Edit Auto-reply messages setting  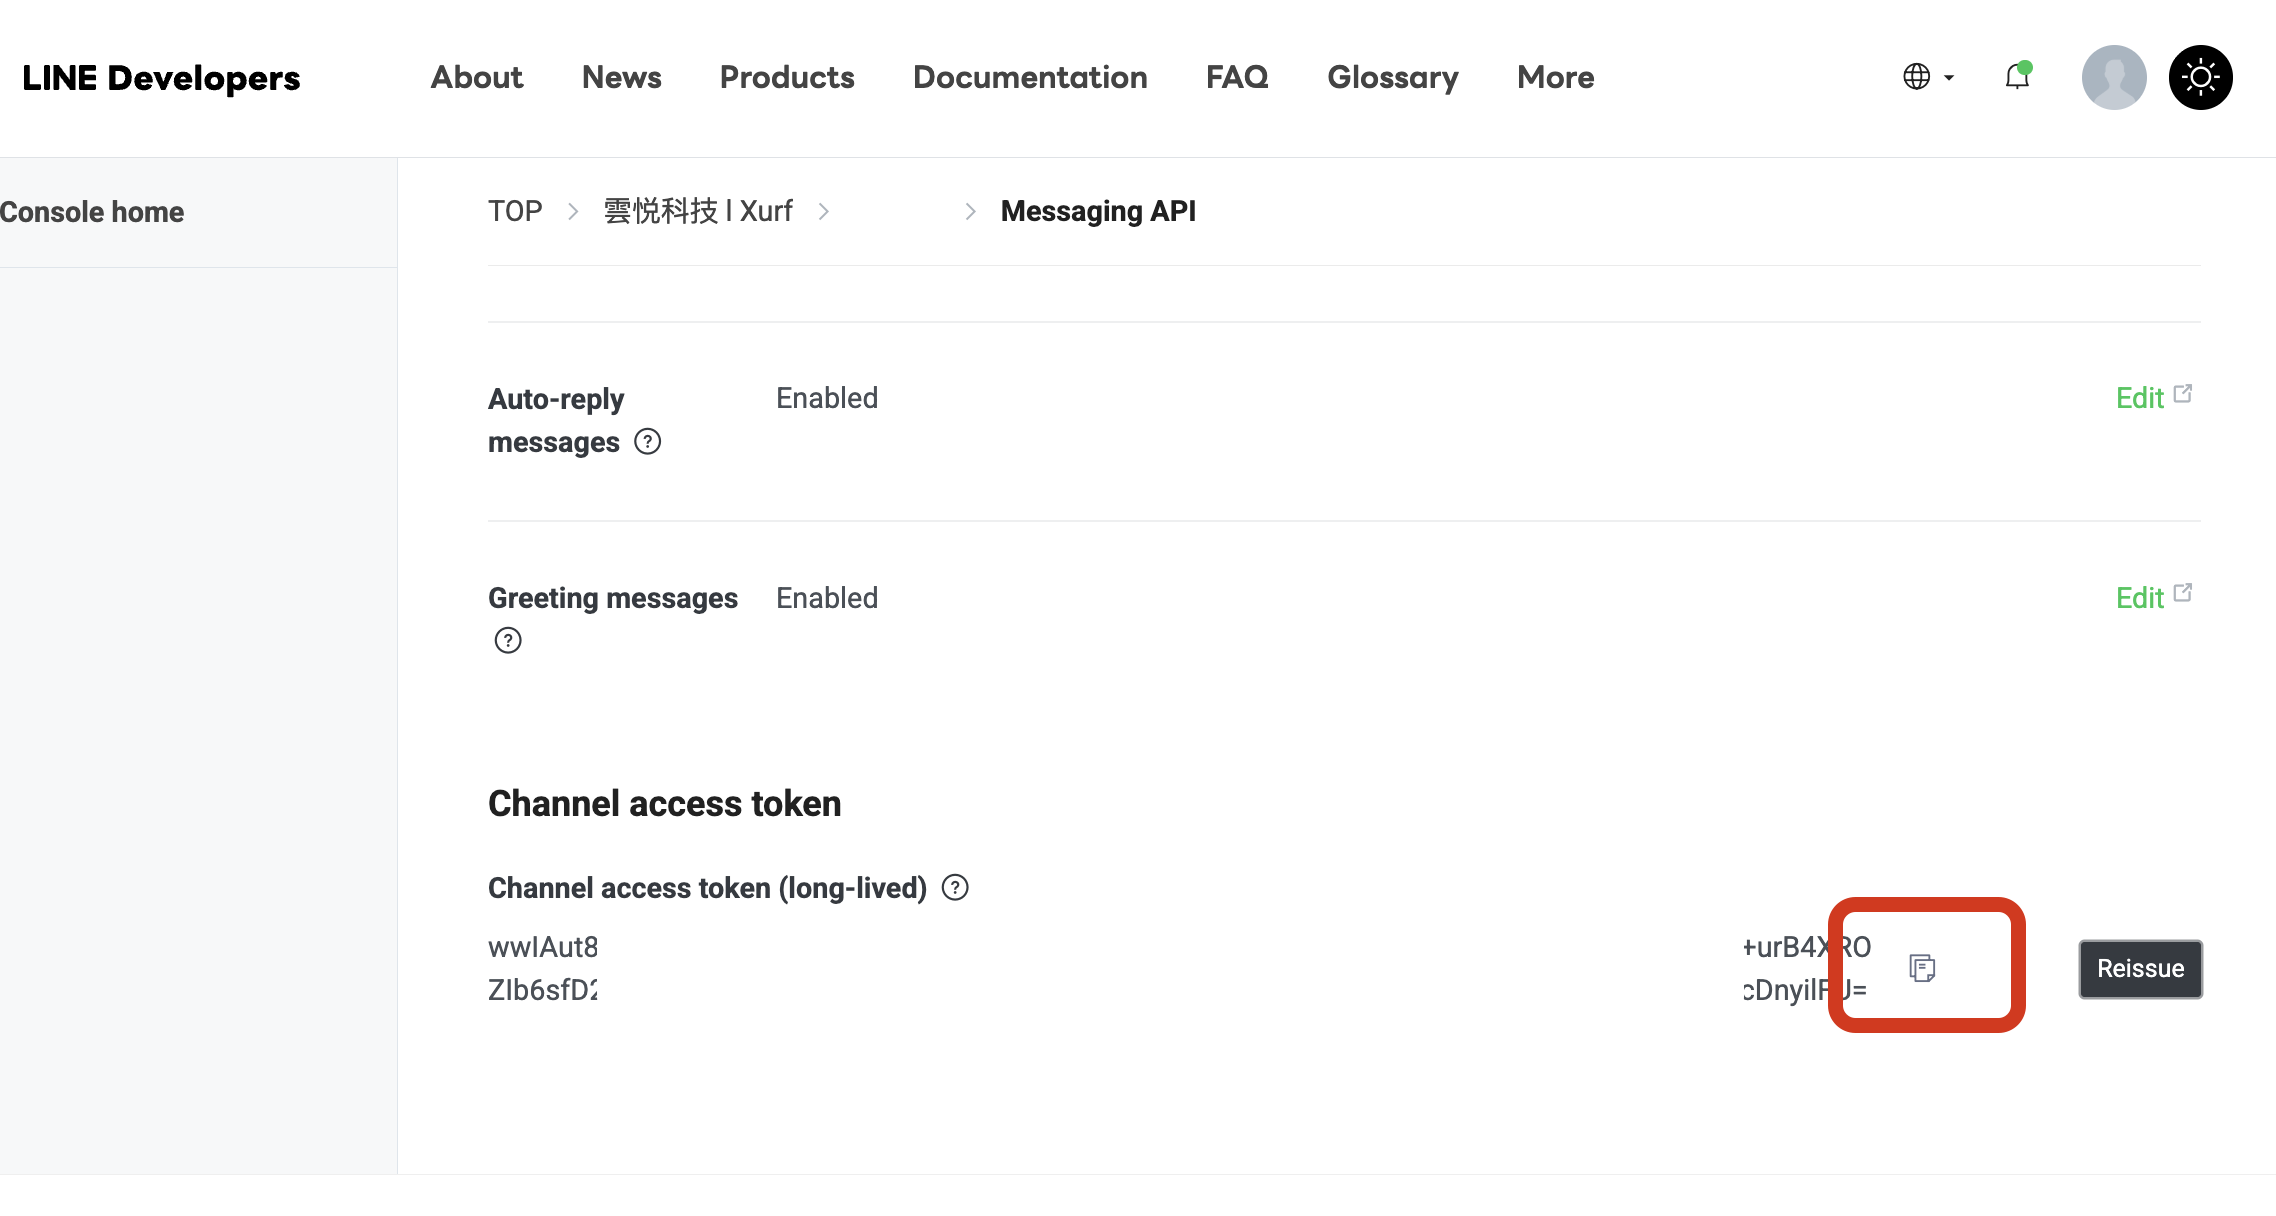tap(2154, 397)
